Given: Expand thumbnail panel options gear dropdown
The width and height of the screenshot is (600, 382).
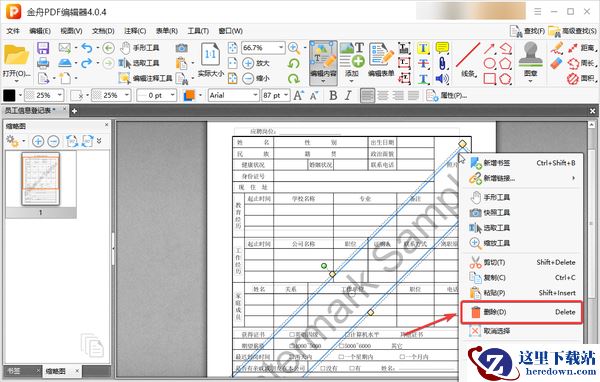Looking at the screenshot, I should [24, 141].
